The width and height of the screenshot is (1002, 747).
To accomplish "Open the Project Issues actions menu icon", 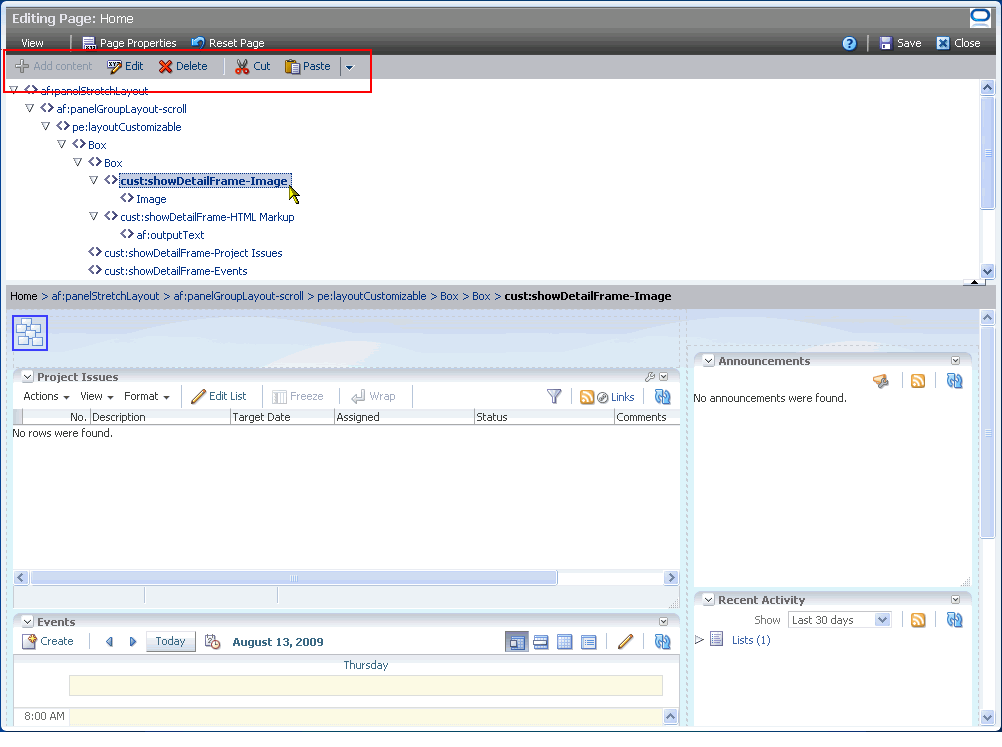I will [x=664, y=377].
